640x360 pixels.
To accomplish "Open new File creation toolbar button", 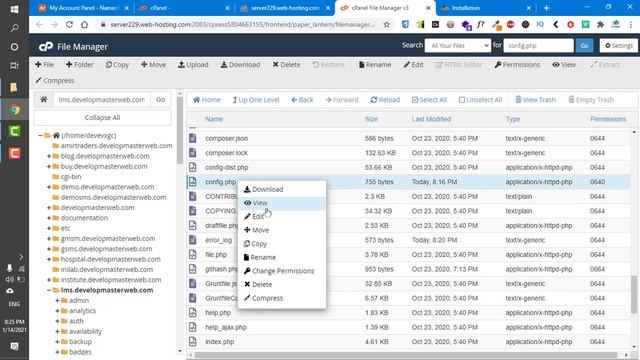I will [x=44, y=64].
